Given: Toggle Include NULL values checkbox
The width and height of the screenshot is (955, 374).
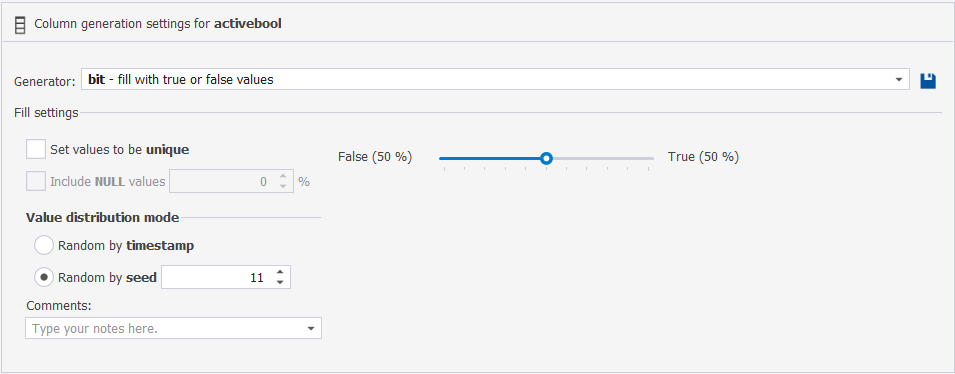Looking at the screenshot, I should point(36,181).
